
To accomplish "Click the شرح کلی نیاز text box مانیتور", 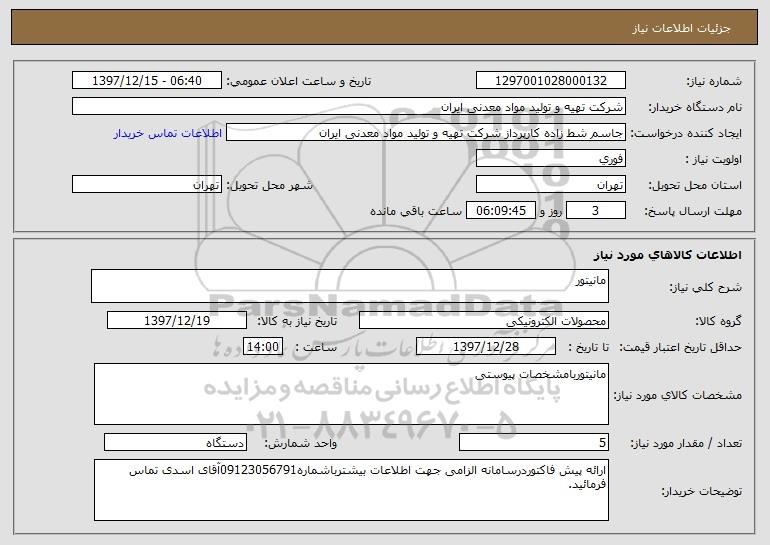I will (x=350, y=286).
